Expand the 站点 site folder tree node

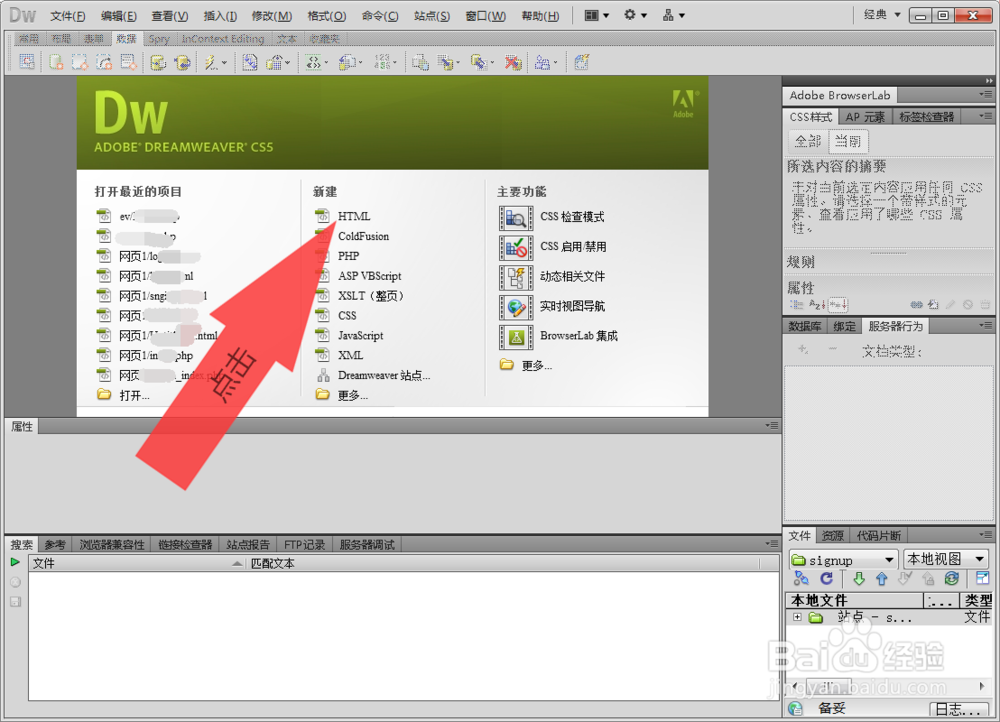coord(797,617)
